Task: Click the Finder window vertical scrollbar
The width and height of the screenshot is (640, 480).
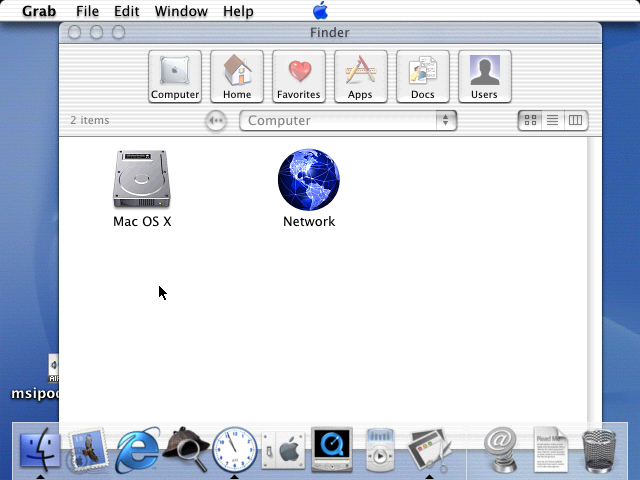Action: click(594, 280)
